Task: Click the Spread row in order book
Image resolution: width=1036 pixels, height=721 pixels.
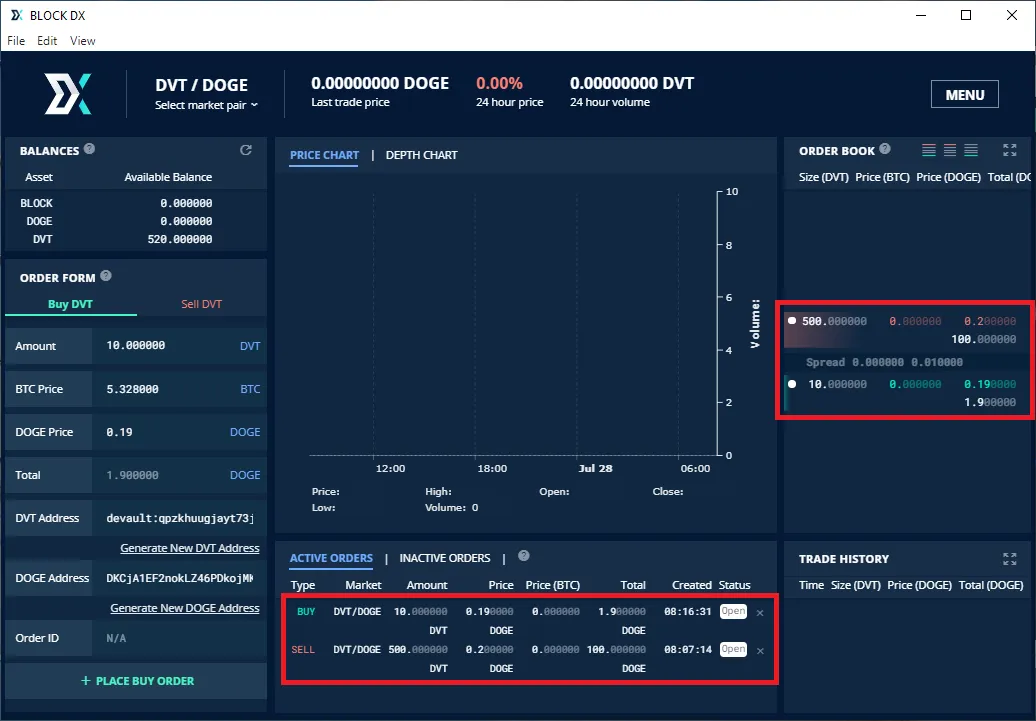Action: coord(908,362)
